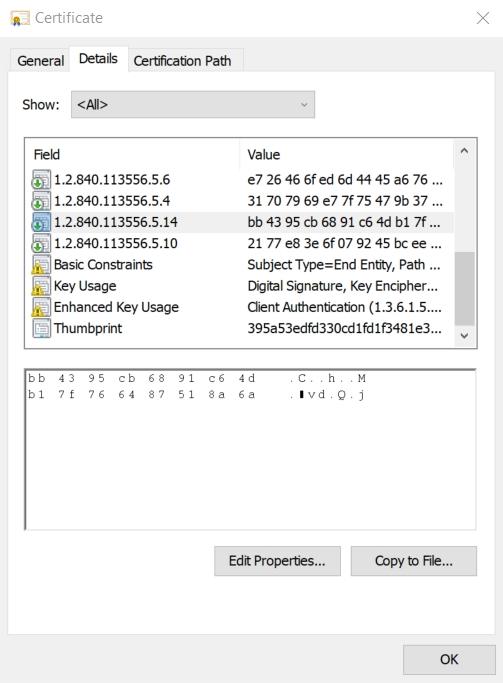Click the 1.2.840.113556.5.4 extension icon
The height and width of the screenshot is (683, 503).
click(x=41, y=201)
